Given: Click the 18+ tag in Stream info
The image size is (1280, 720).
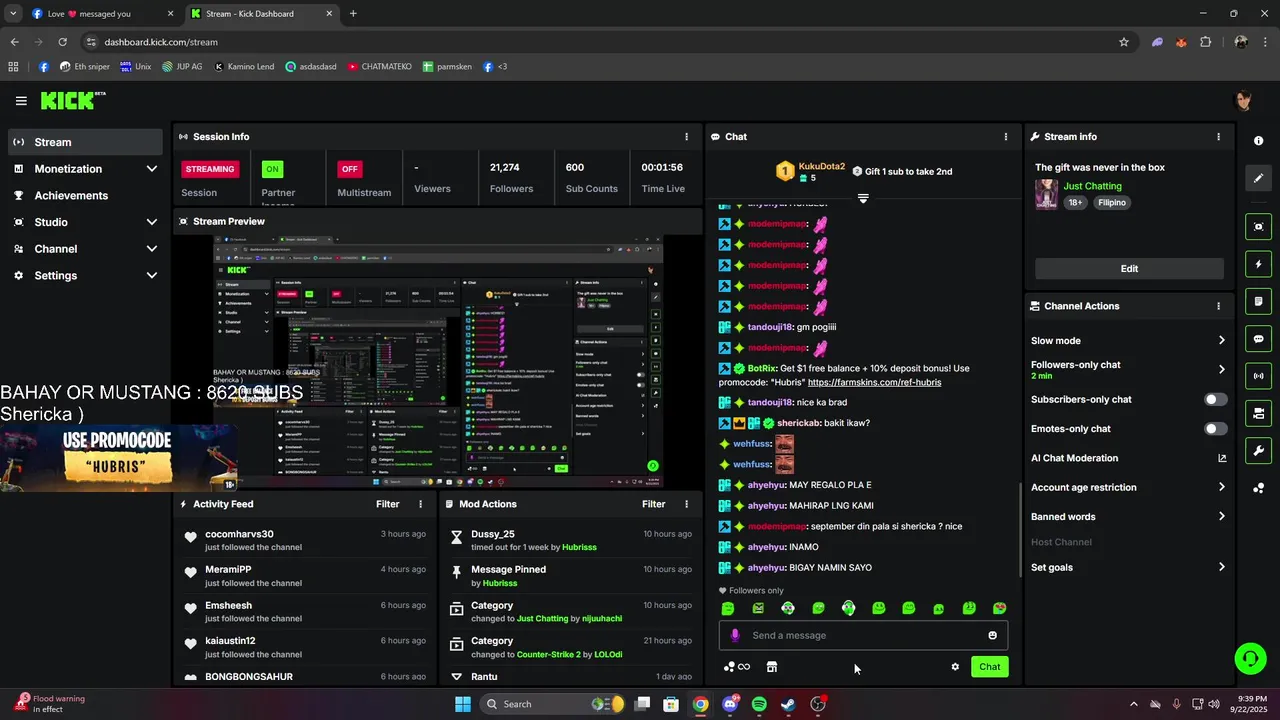Looking at the screenshot, I should click(x=1075, y=202).
